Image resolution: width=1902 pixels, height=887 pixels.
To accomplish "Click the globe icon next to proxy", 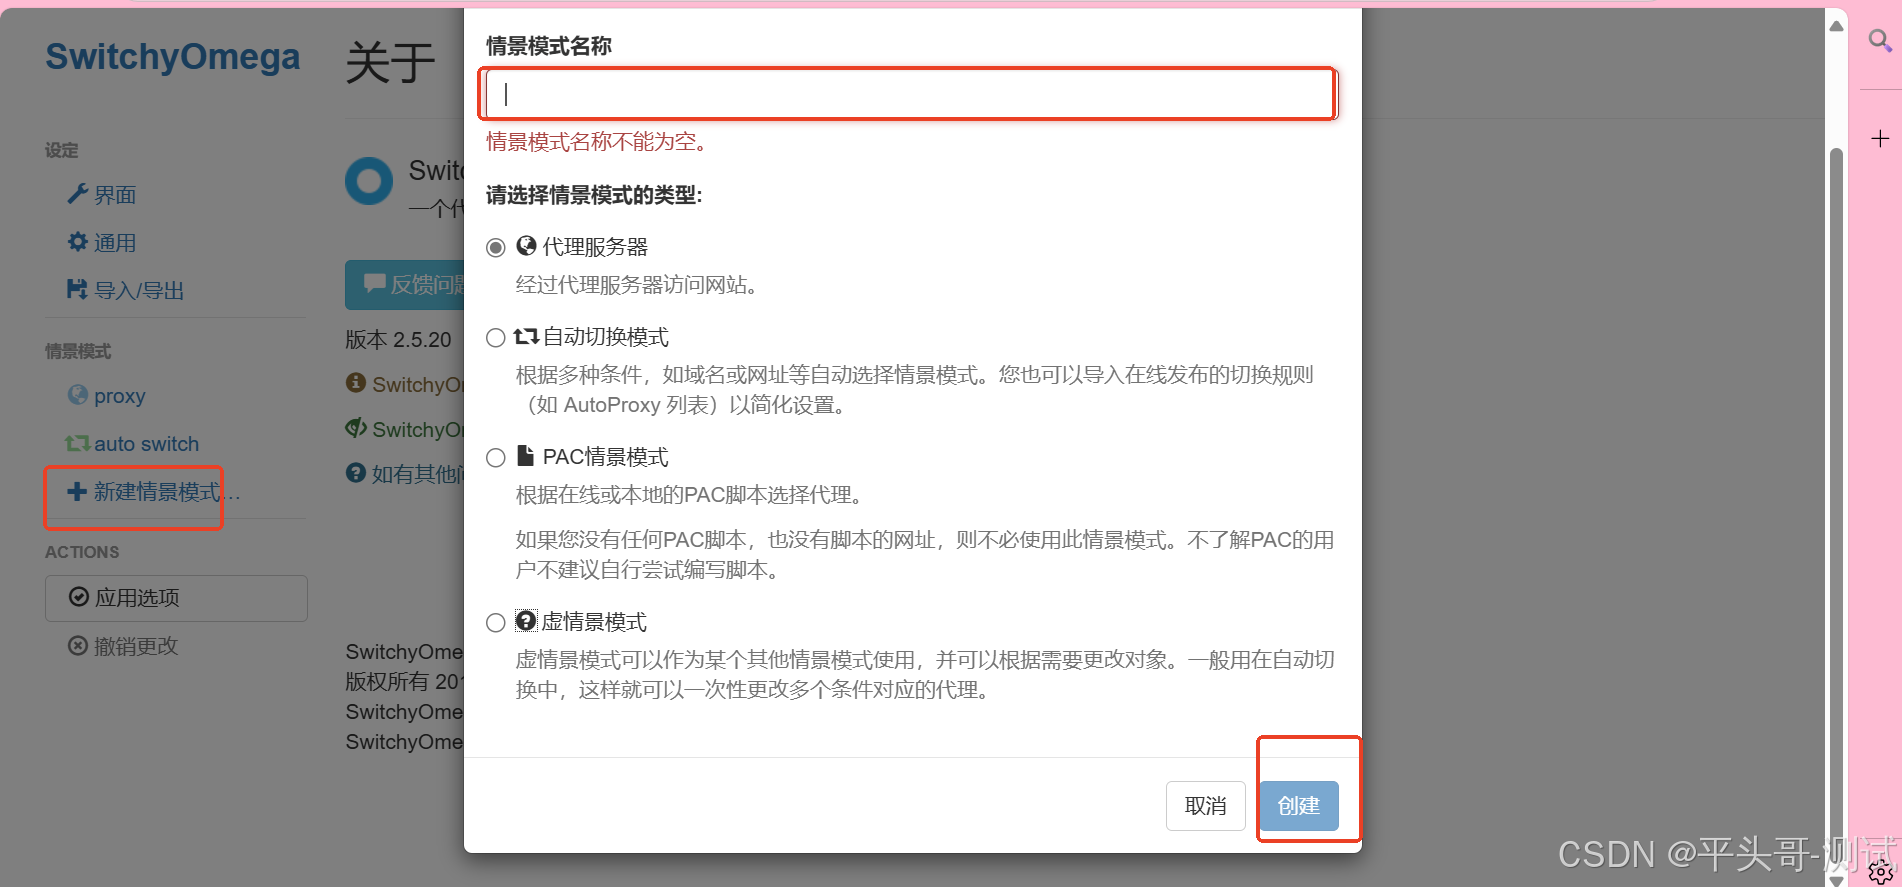I will tap(77, 395).
